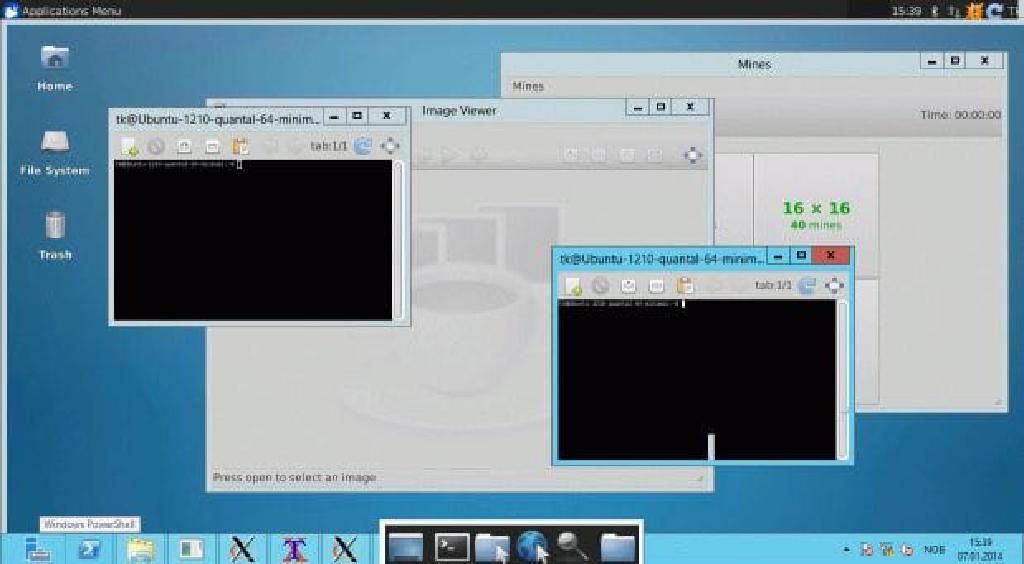This screenshot has height=564, width=1024.
Task: Select the 16 × 16 40 mines board
Action: tap(816, 215)
